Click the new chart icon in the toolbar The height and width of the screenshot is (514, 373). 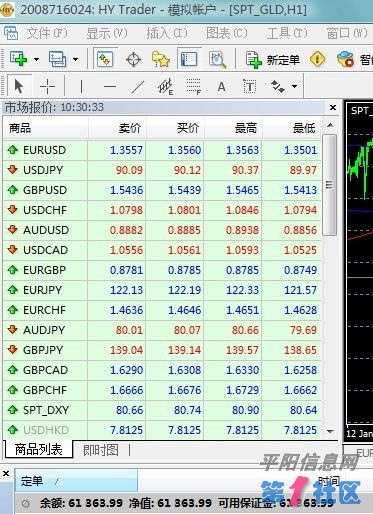[18, 59]
